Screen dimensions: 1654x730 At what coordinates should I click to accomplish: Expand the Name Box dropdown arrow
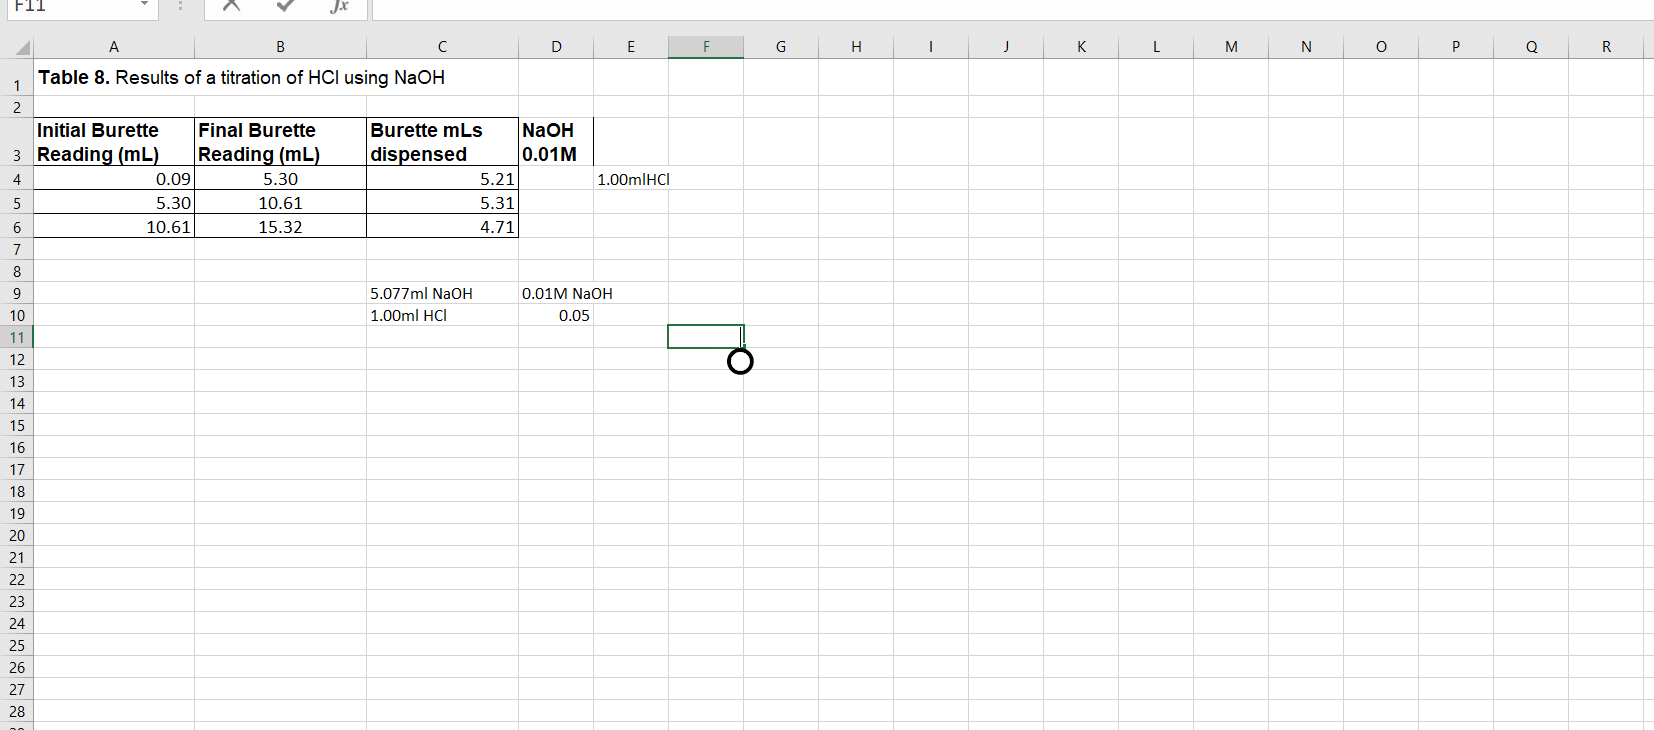click(x=144, y=5)
